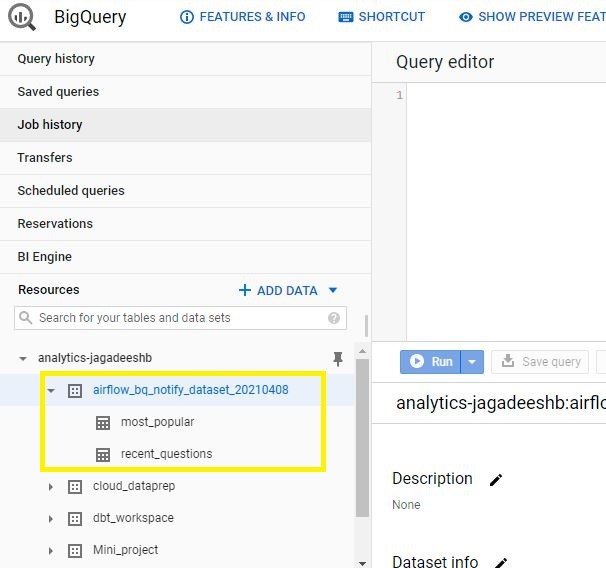Open the Run button dropdown arrow
Screen dimensions: 606x568
474,361
